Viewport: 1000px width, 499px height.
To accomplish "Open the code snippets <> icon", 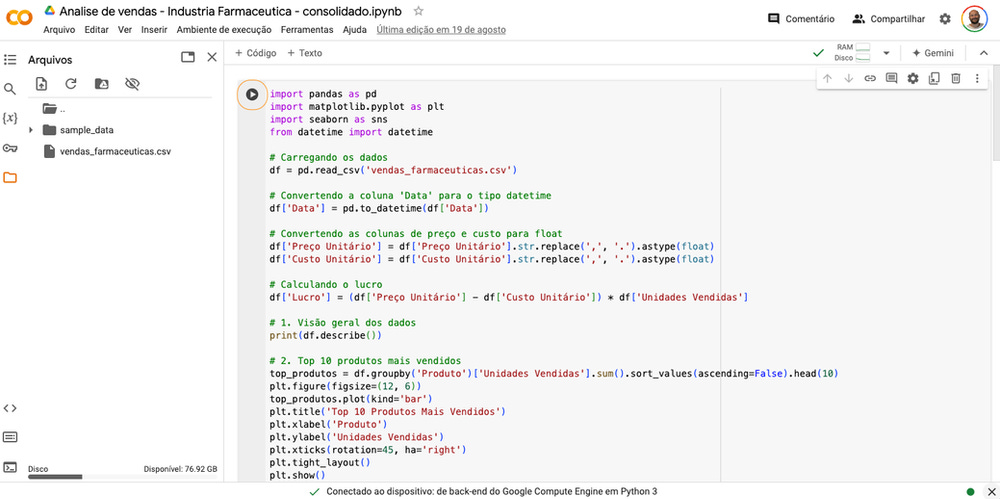I will point(10,408).
